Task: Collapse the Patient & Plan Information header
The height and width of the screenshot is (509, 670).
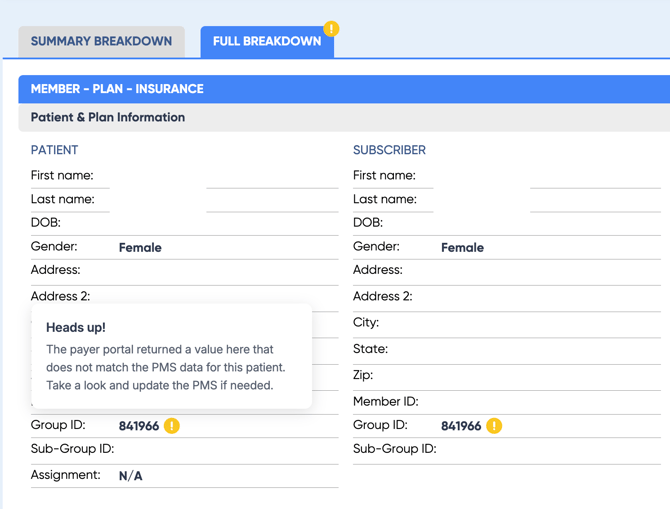Action: pyautogui.click(x=344, y=117)
